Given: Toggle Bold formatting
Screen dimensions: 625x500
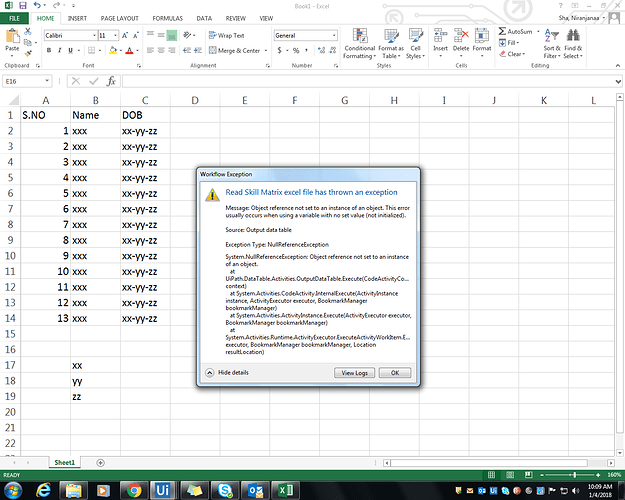Looking at the screenshot, I should tap(49, 50).
